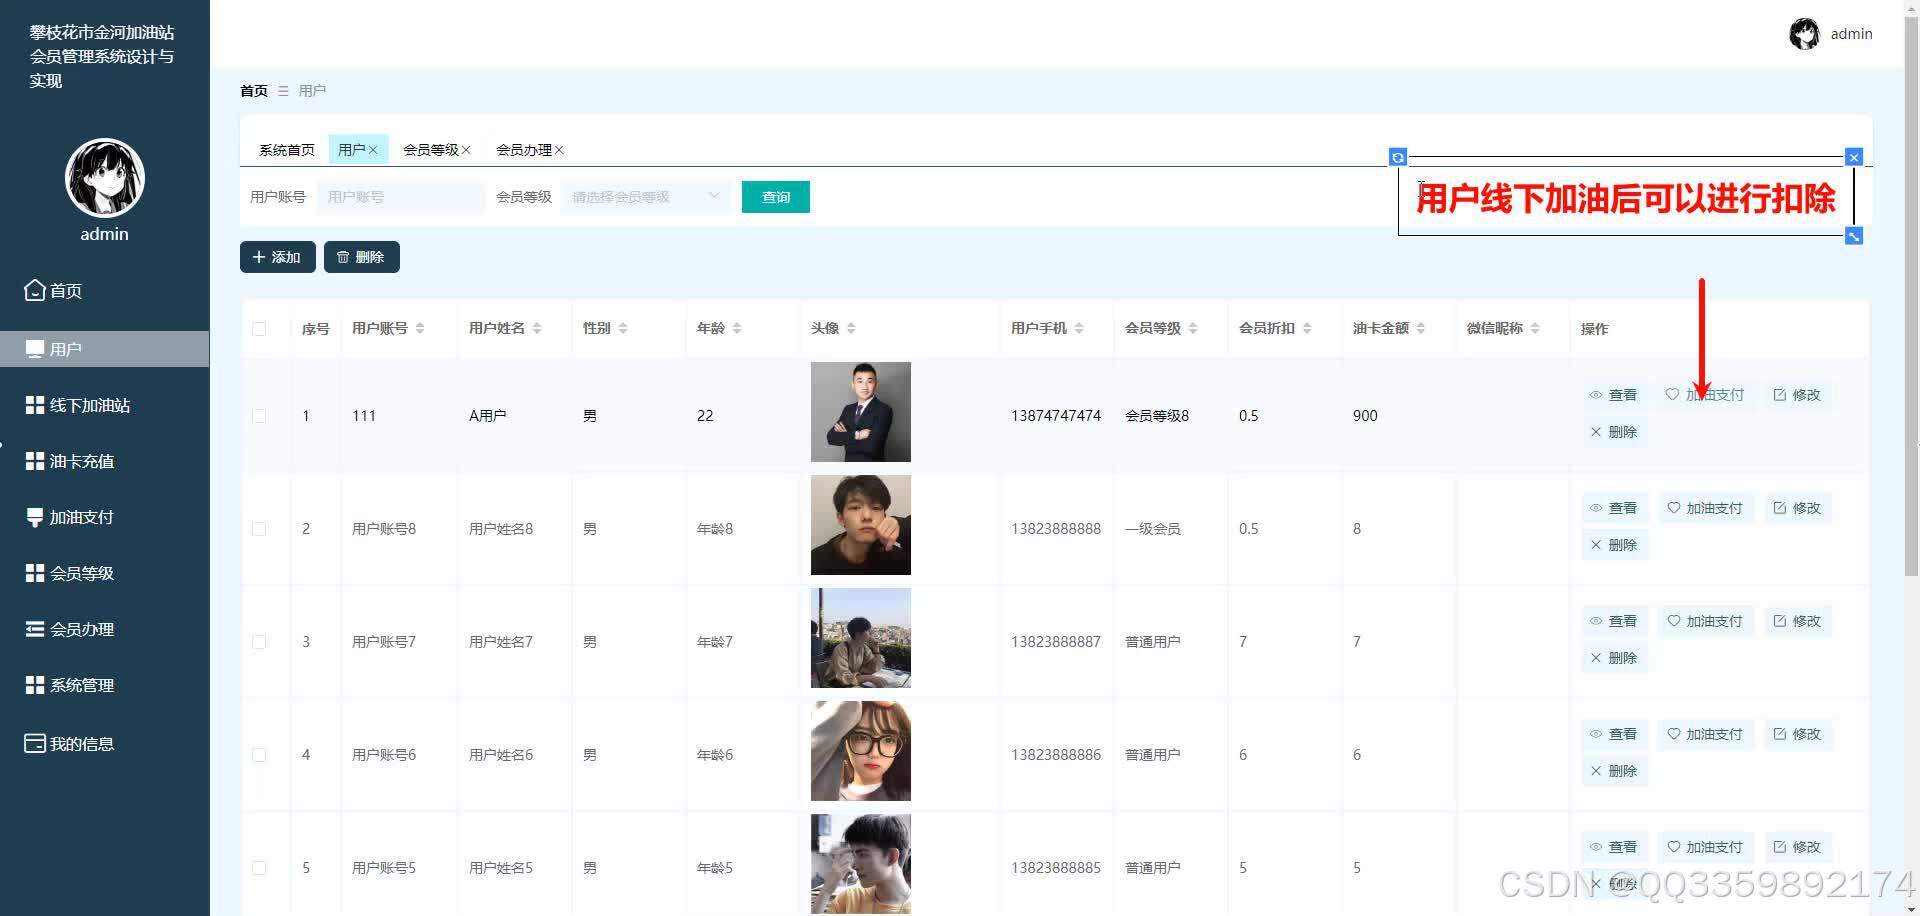Click the 查询 button
This screenshot has height=916, width=1920.
pyautogui.click(x=776, y=197)
